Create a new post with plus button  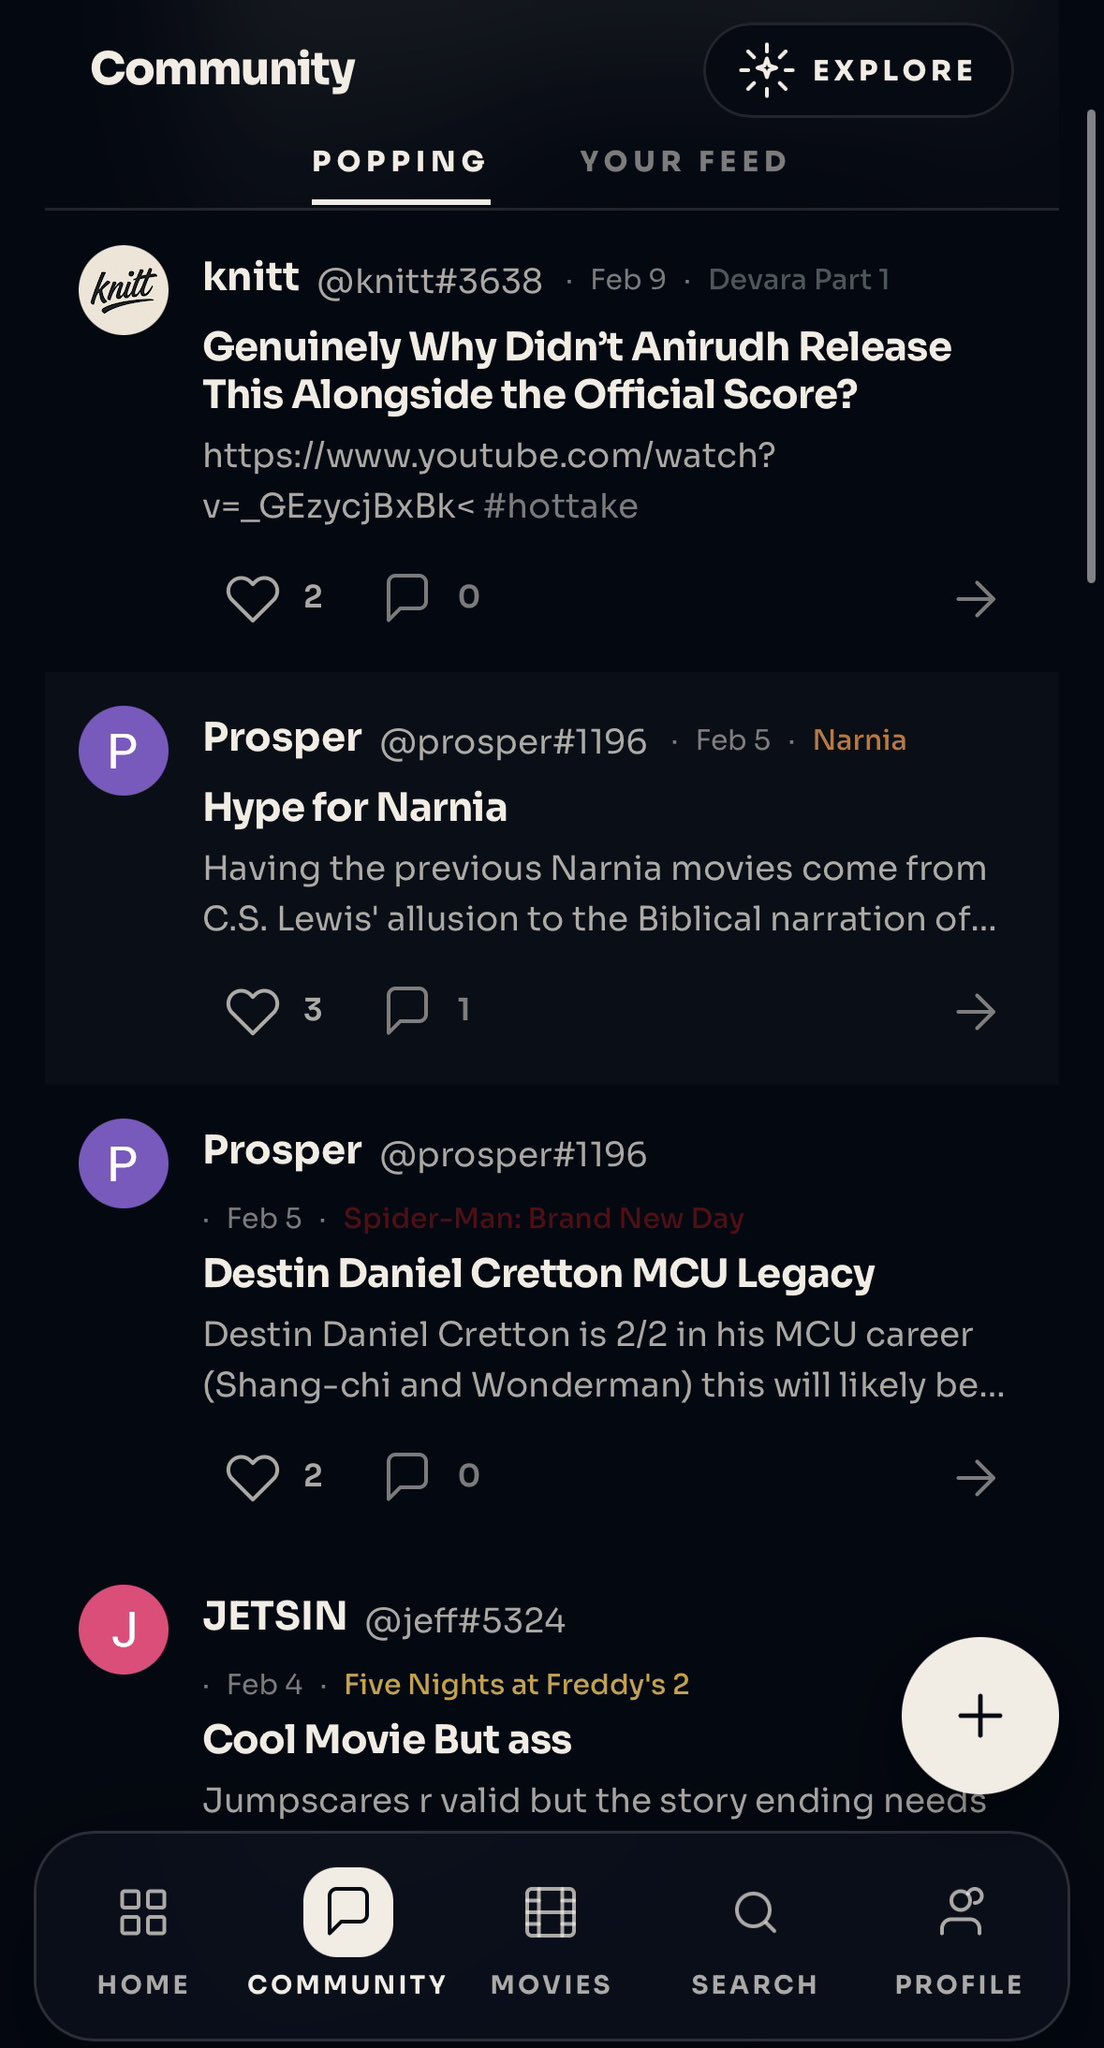pyautogui.click(x=979, y=1715)
